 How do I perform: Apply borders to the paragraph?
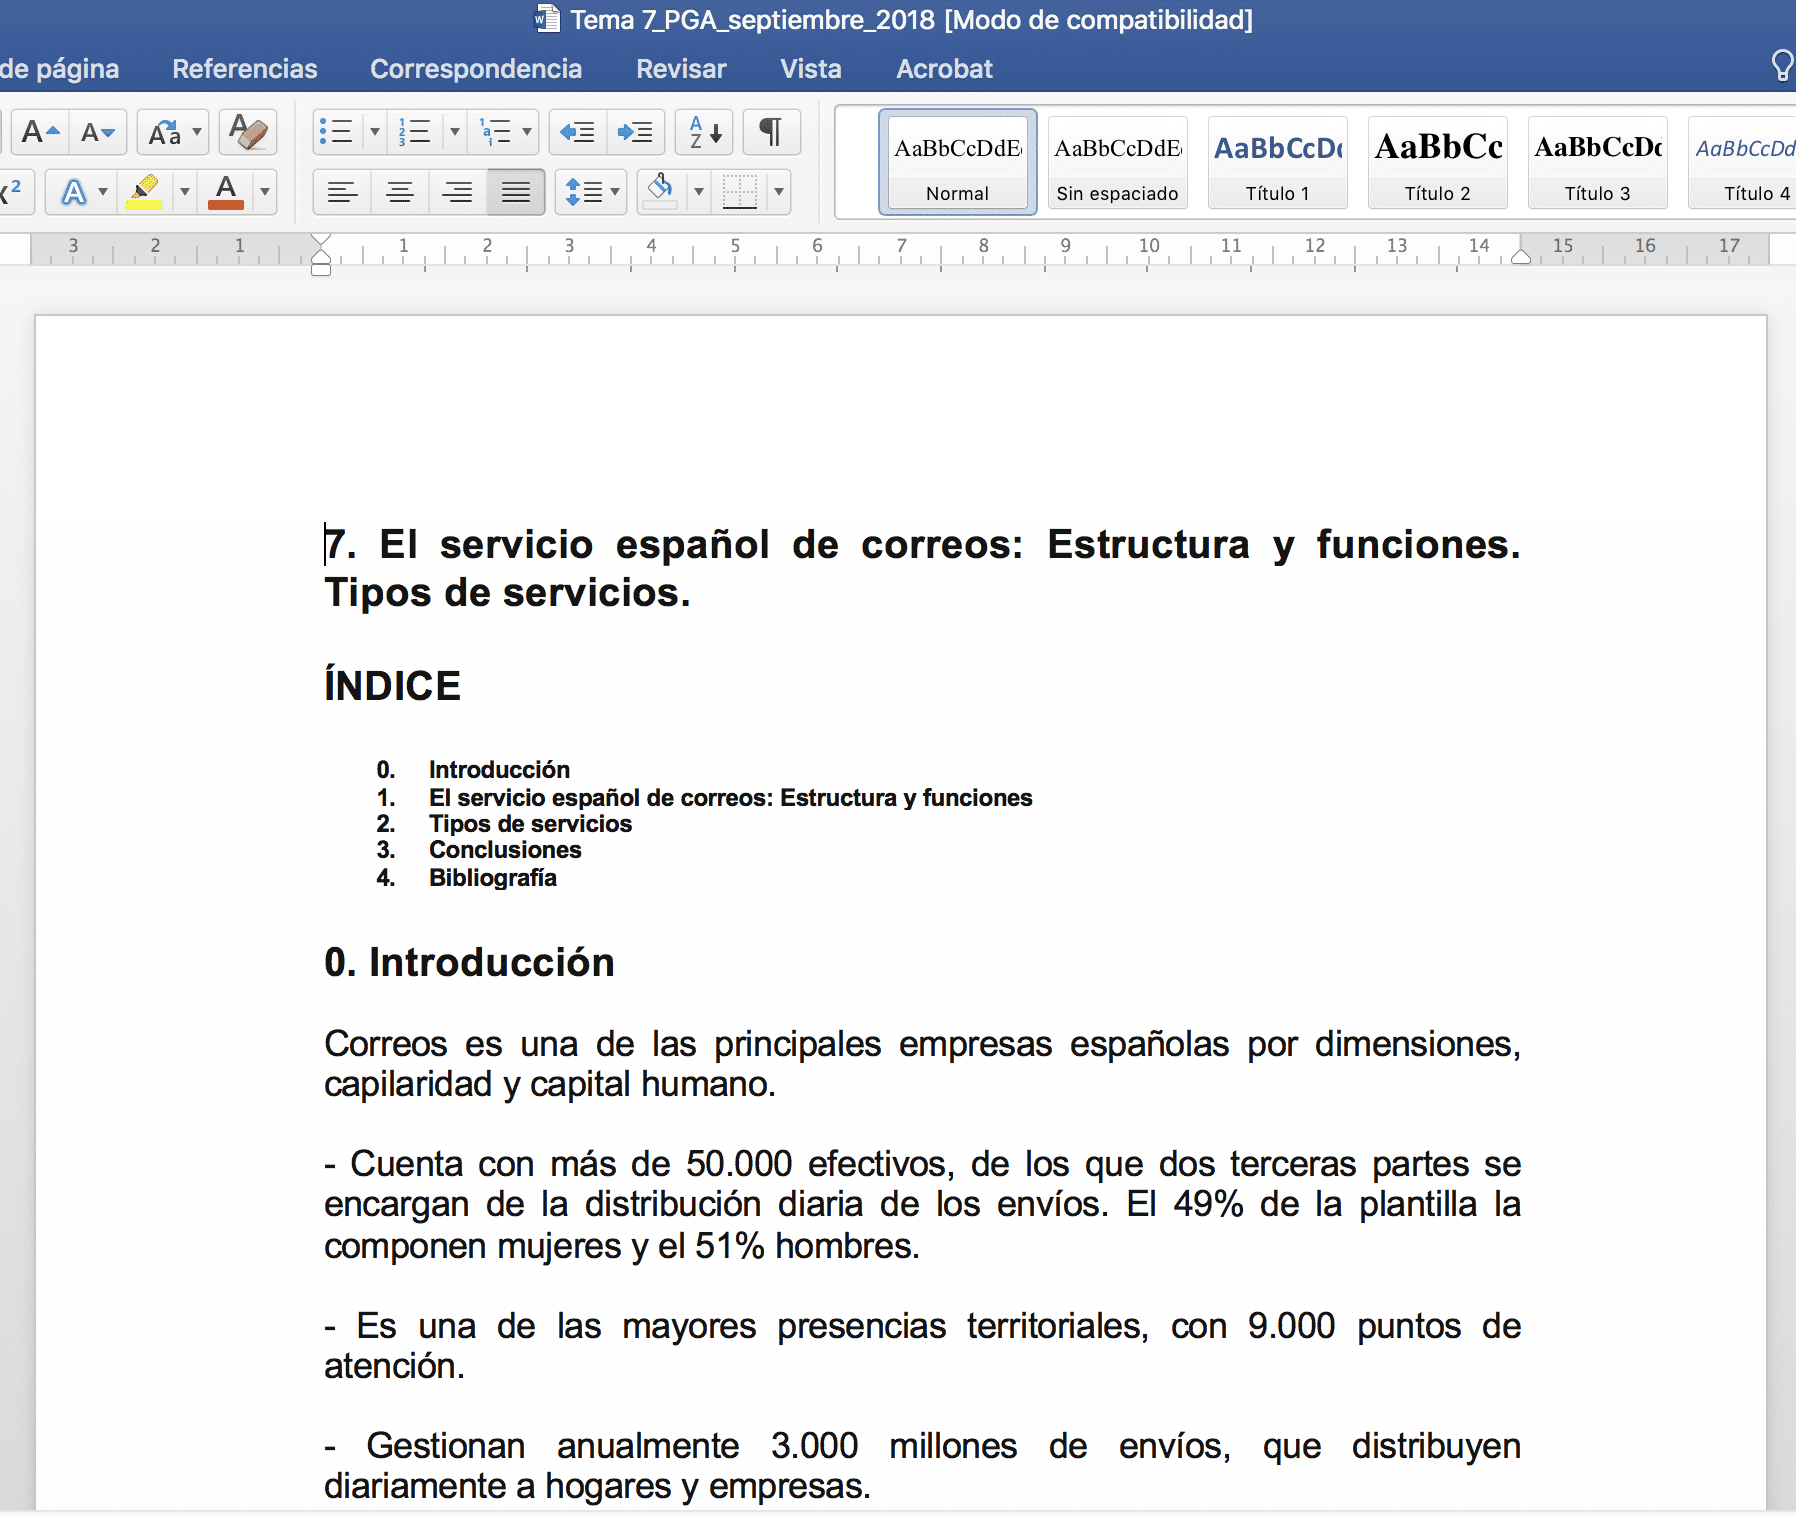[x=739, y=191]
